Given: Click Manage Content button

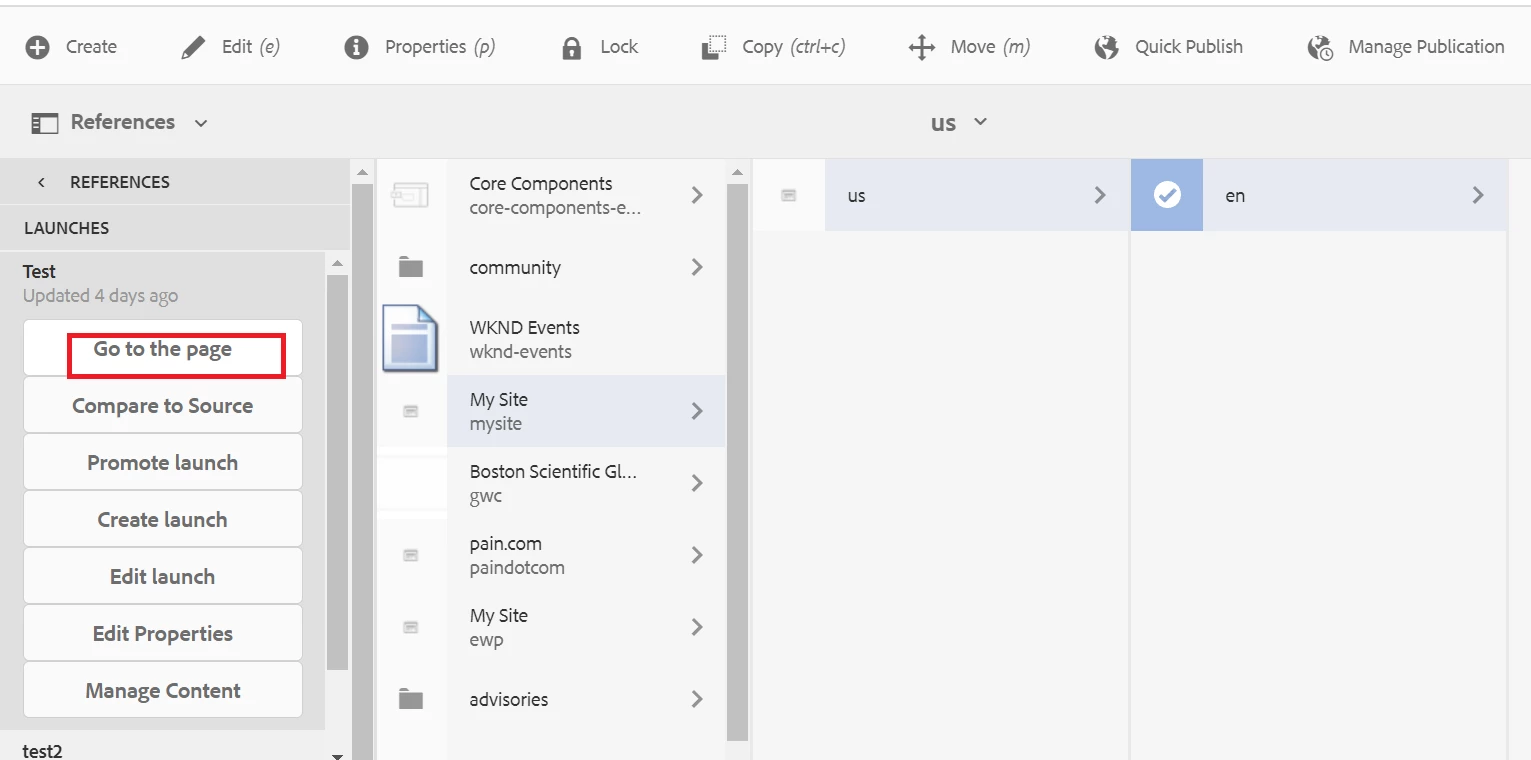Looking at the screenshot, I should (x=163, y=691).
